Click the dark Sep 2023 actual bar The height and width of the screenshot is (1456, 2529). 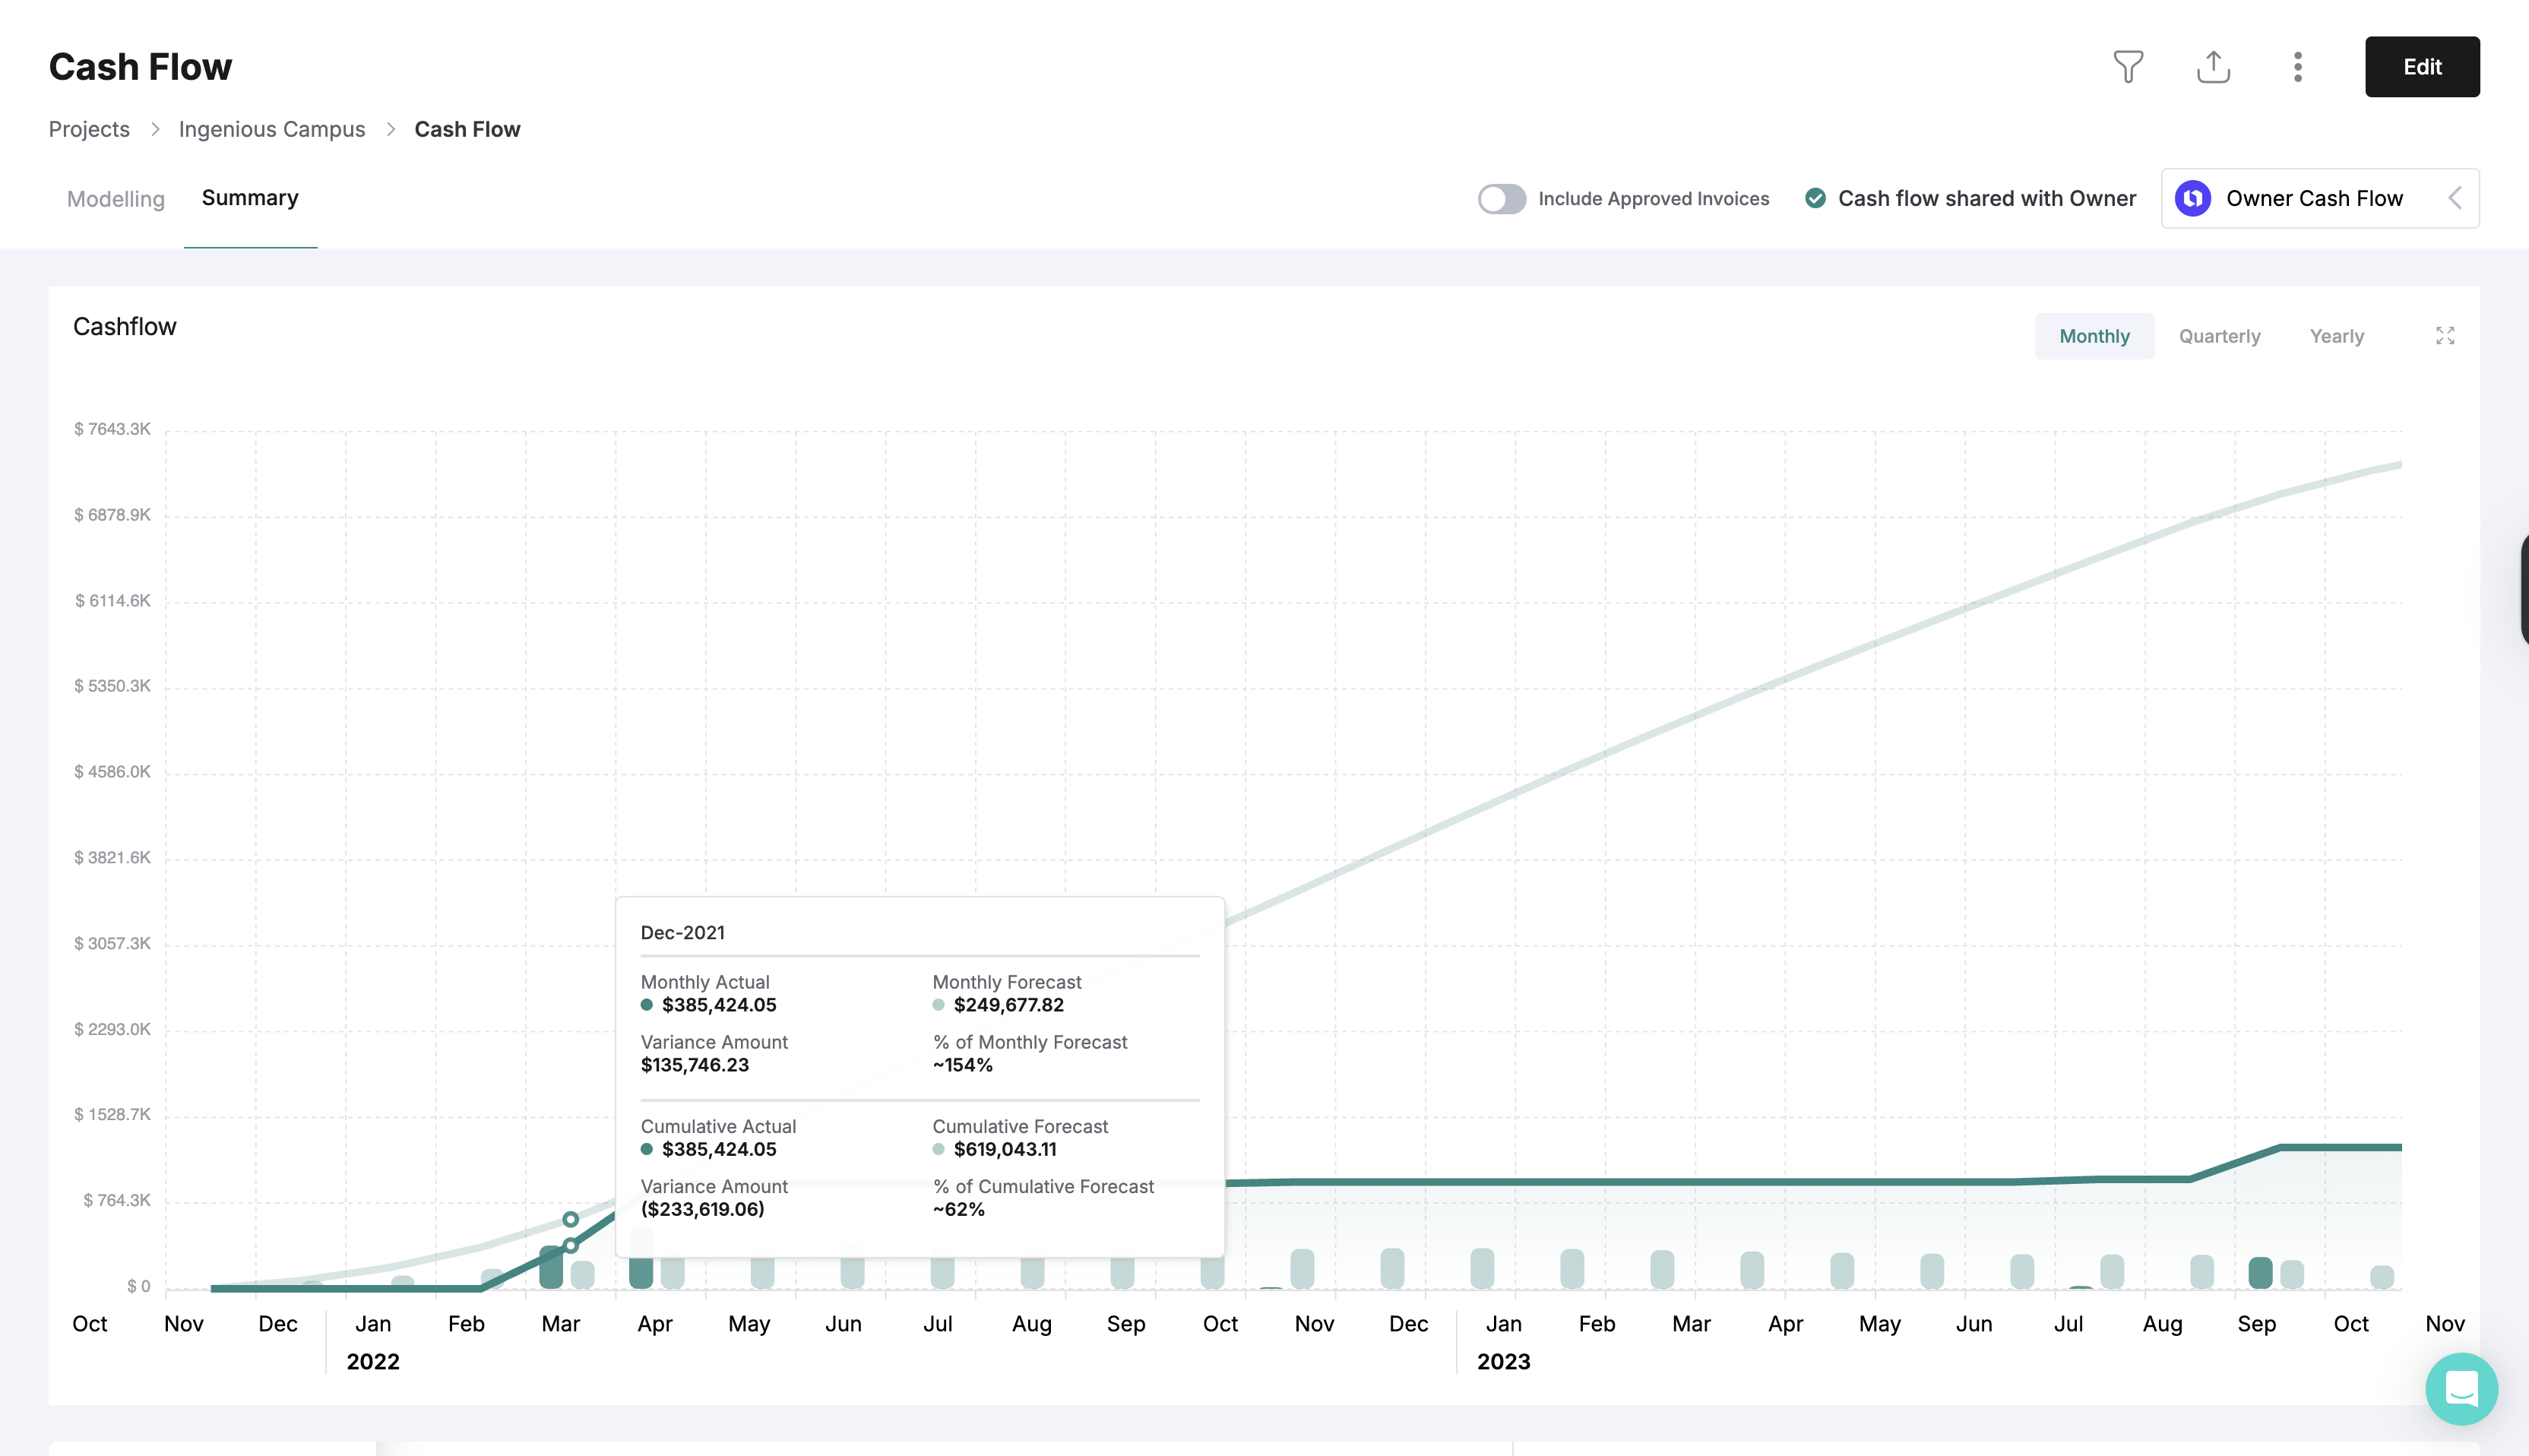[2259, 1272]
